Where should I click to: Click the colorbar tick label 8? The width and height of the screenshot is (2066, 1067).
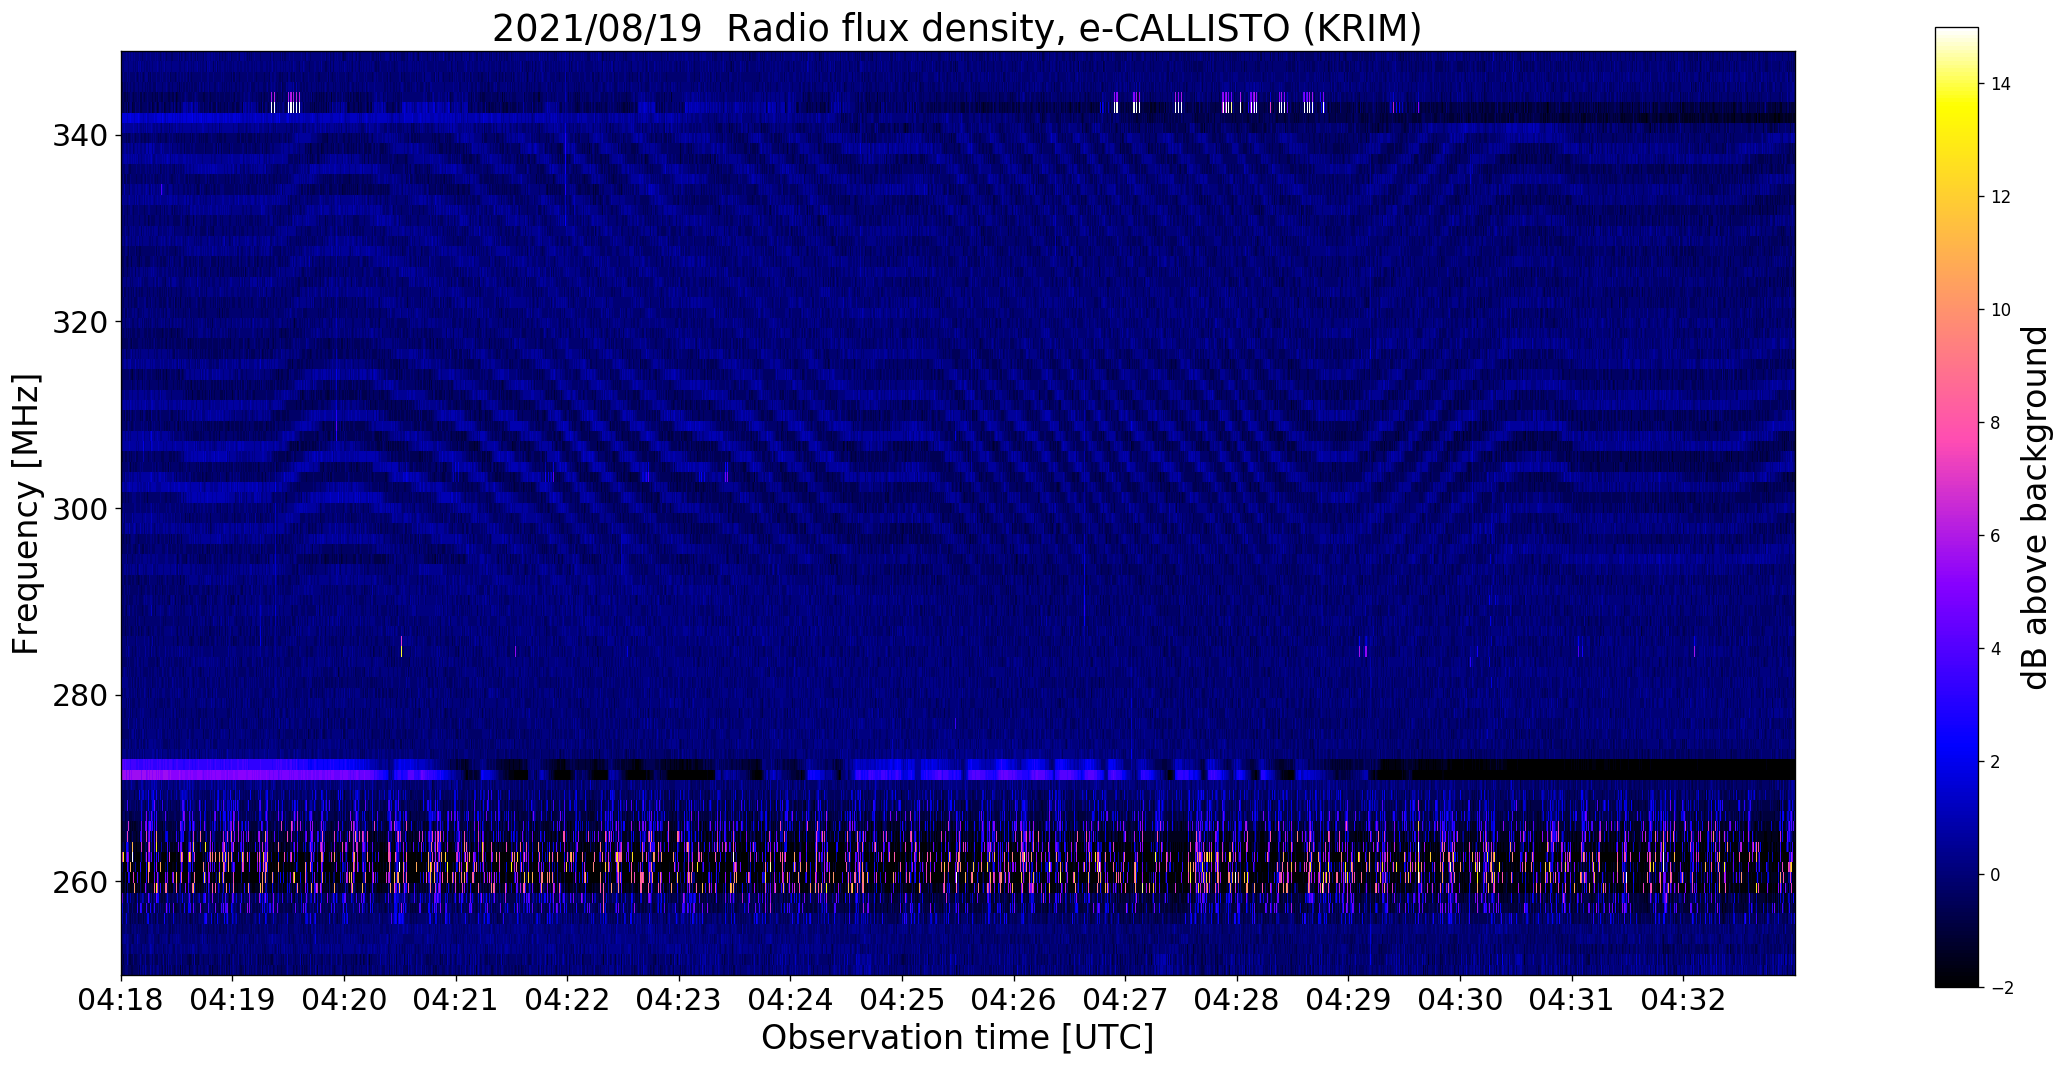[x=1996, y=423]
